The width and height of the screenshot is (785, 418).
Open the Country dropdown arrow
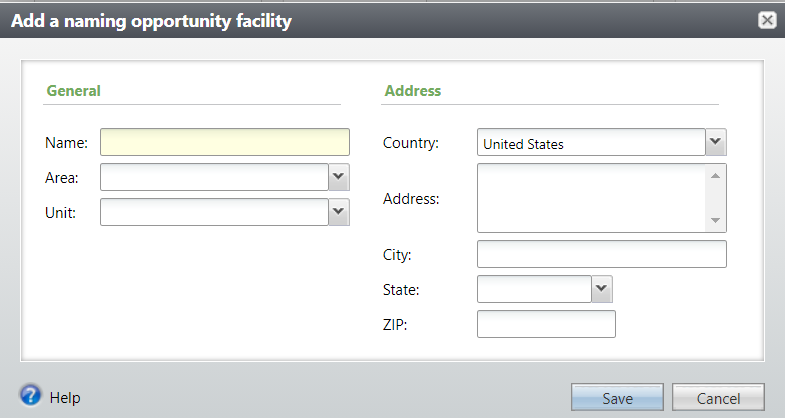pos(716,142)
